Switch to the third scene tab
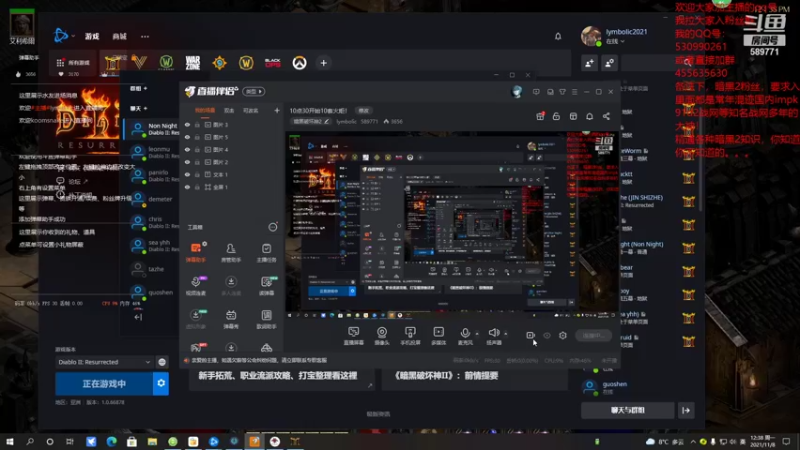The height and width of the screenshot is (450, 800). (x=251, y=110)
